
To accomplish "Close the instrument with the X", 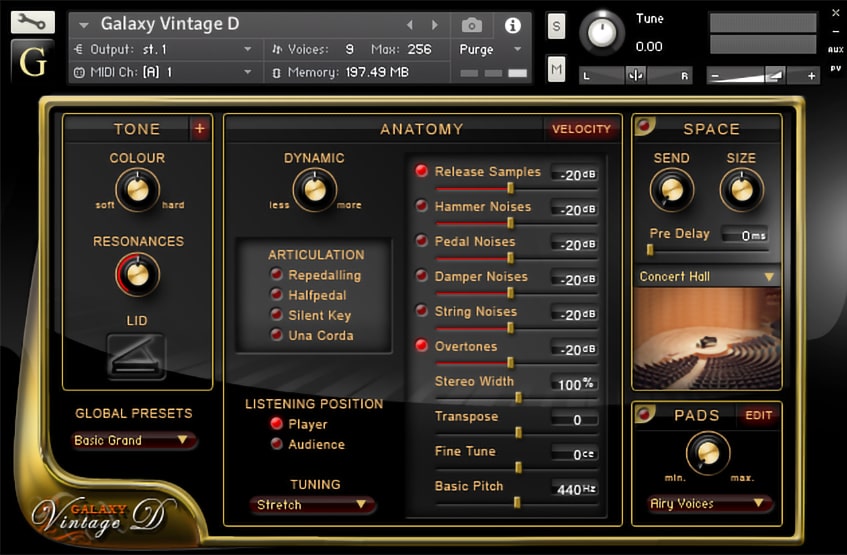I will click(x=835, y=13).
